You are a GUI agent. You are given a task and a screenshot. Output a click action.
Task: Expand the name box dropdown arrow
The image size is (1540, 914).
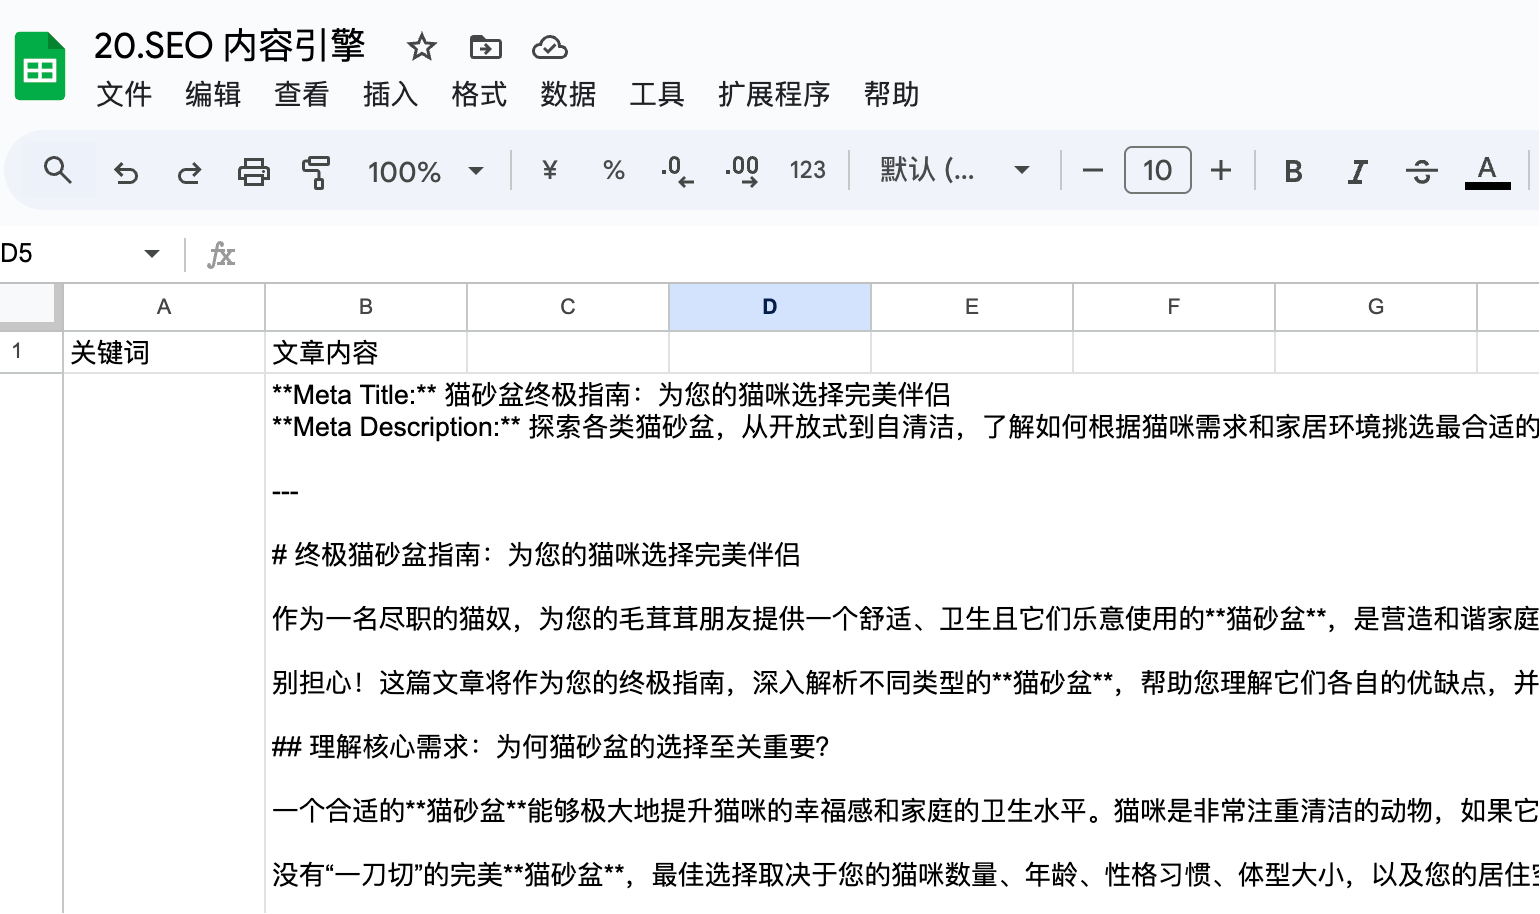point(152,254)
